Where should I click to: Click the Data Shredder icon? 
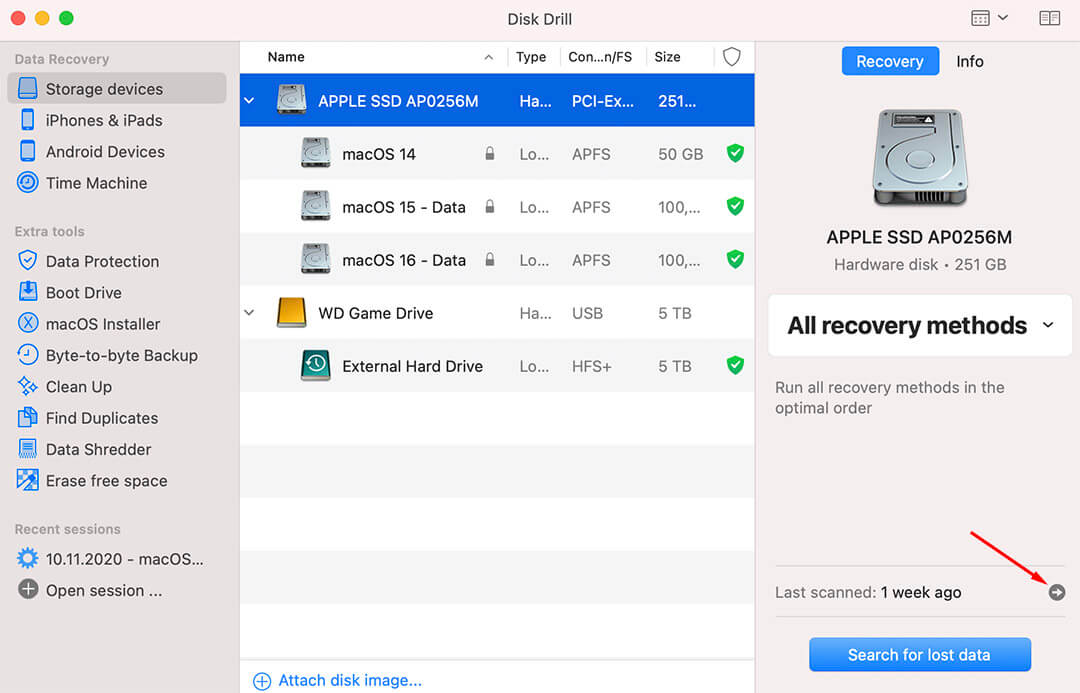point(28,449)
